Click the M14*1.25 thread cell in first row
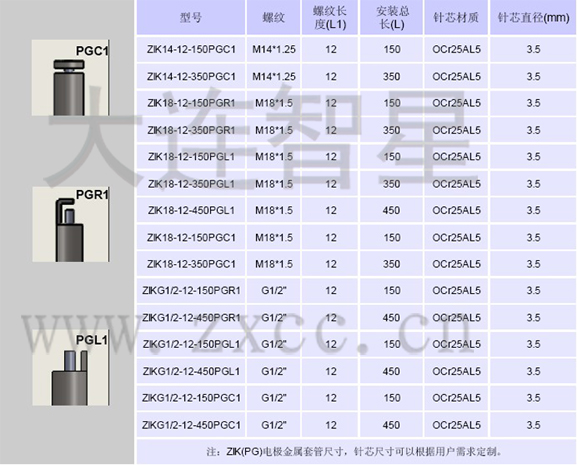577x465 pixels. 273,49
